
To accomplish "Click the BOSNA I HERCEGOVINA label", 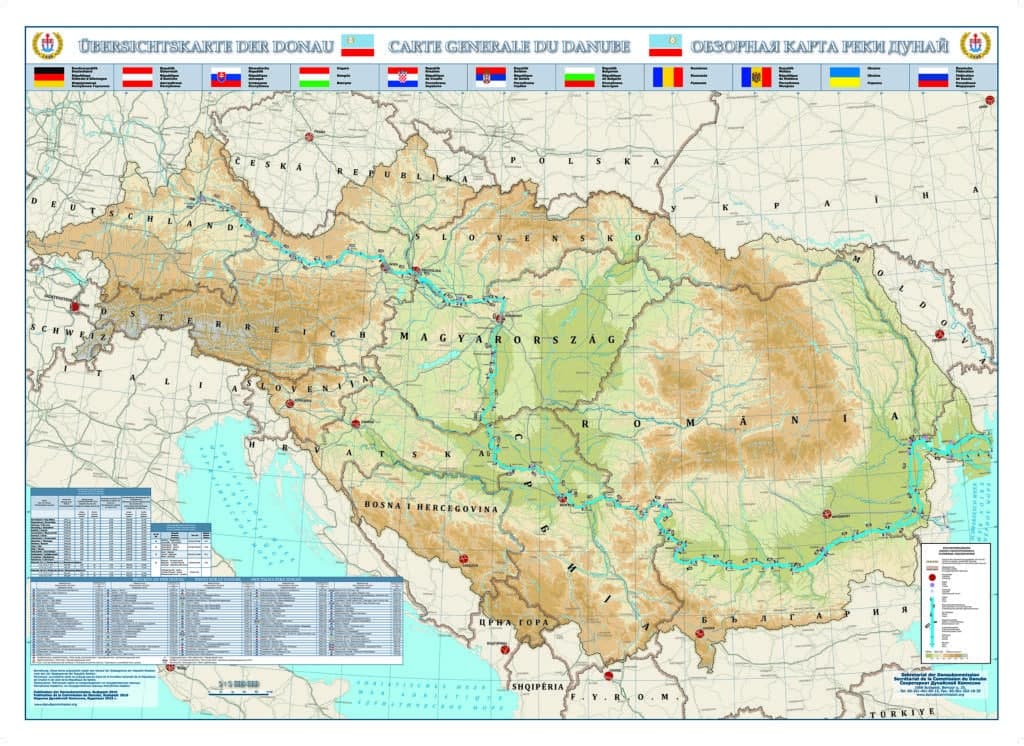I will pos(431,507).
